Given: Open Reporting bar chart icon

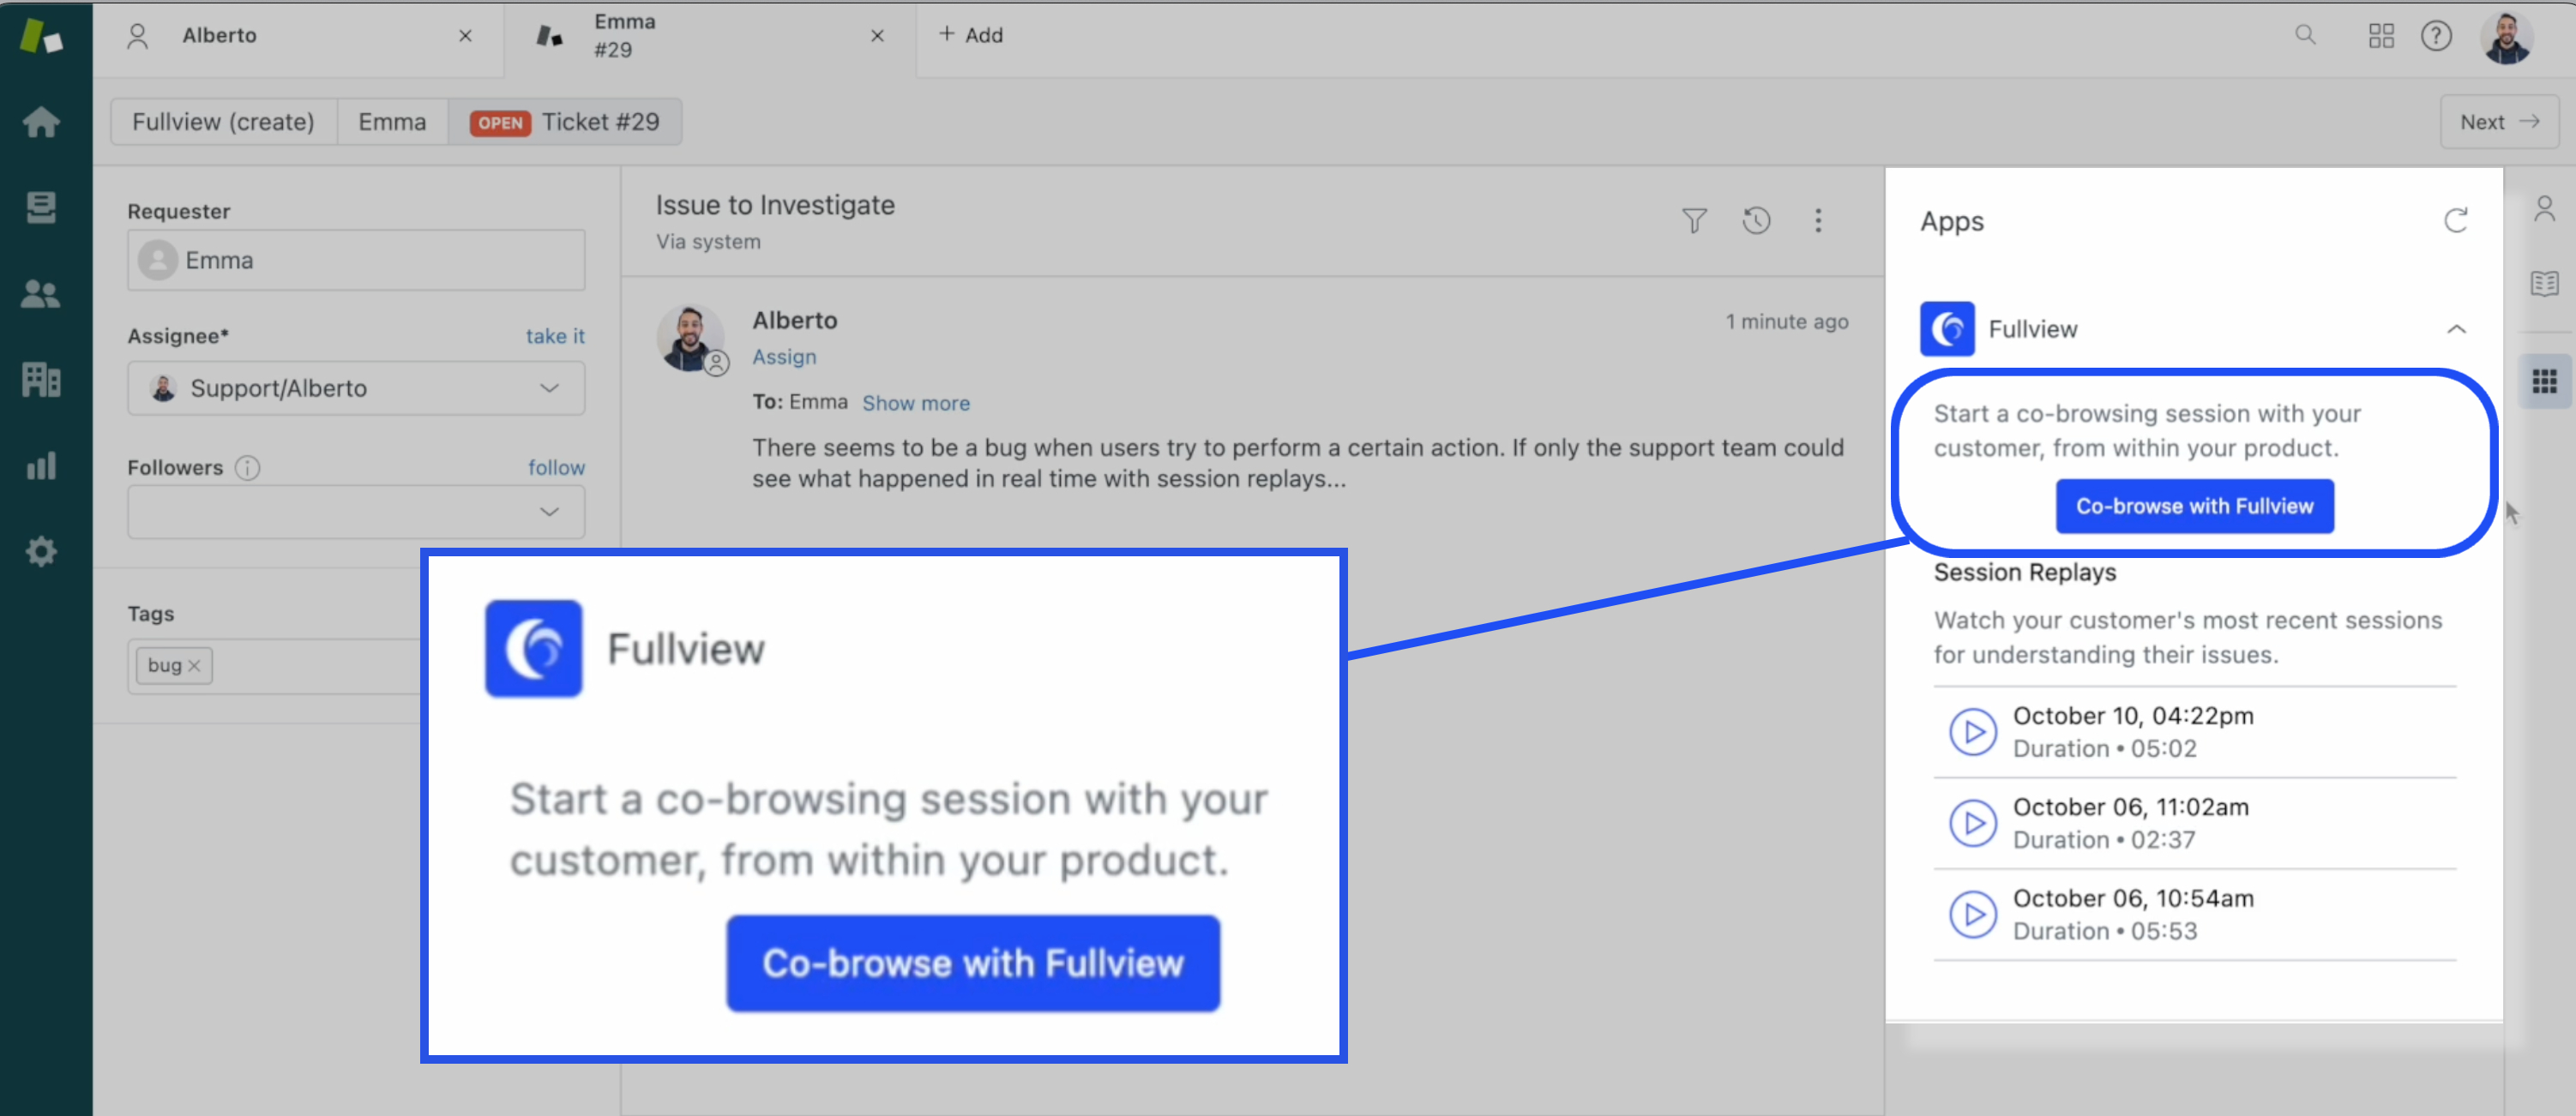Looking at the screenshot, I should tap(41, 465).
